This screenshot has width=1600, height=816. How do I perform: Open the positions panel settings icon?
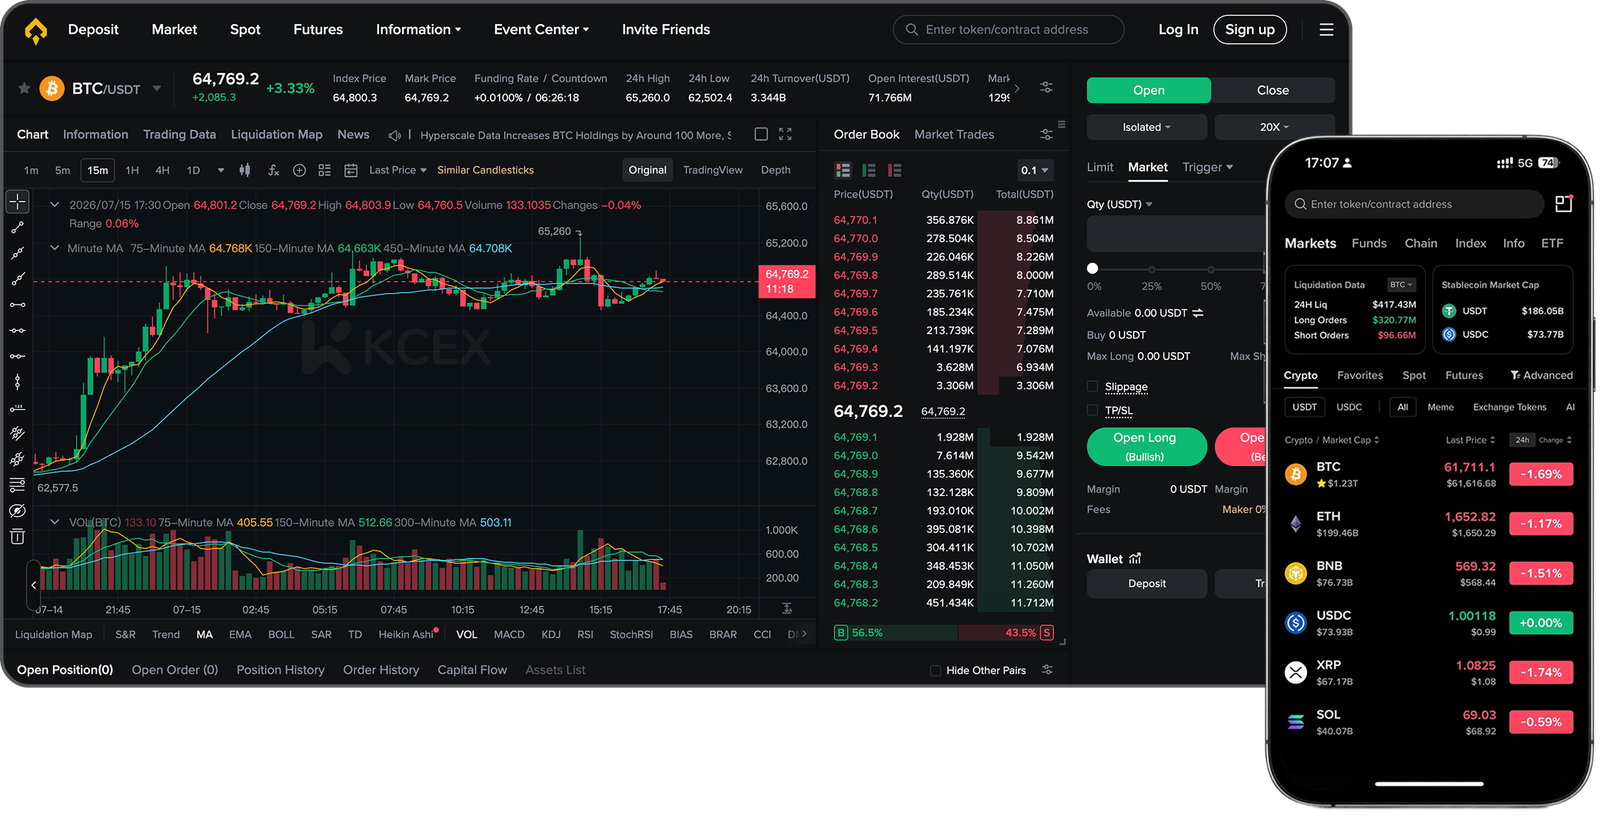click(x=1047, y=670)
